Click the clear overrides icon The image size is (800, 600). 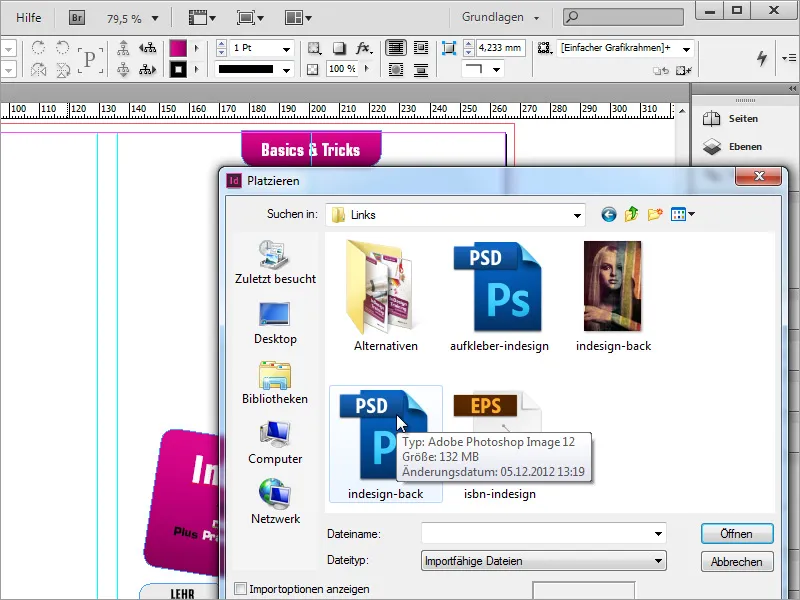(683, 71)
